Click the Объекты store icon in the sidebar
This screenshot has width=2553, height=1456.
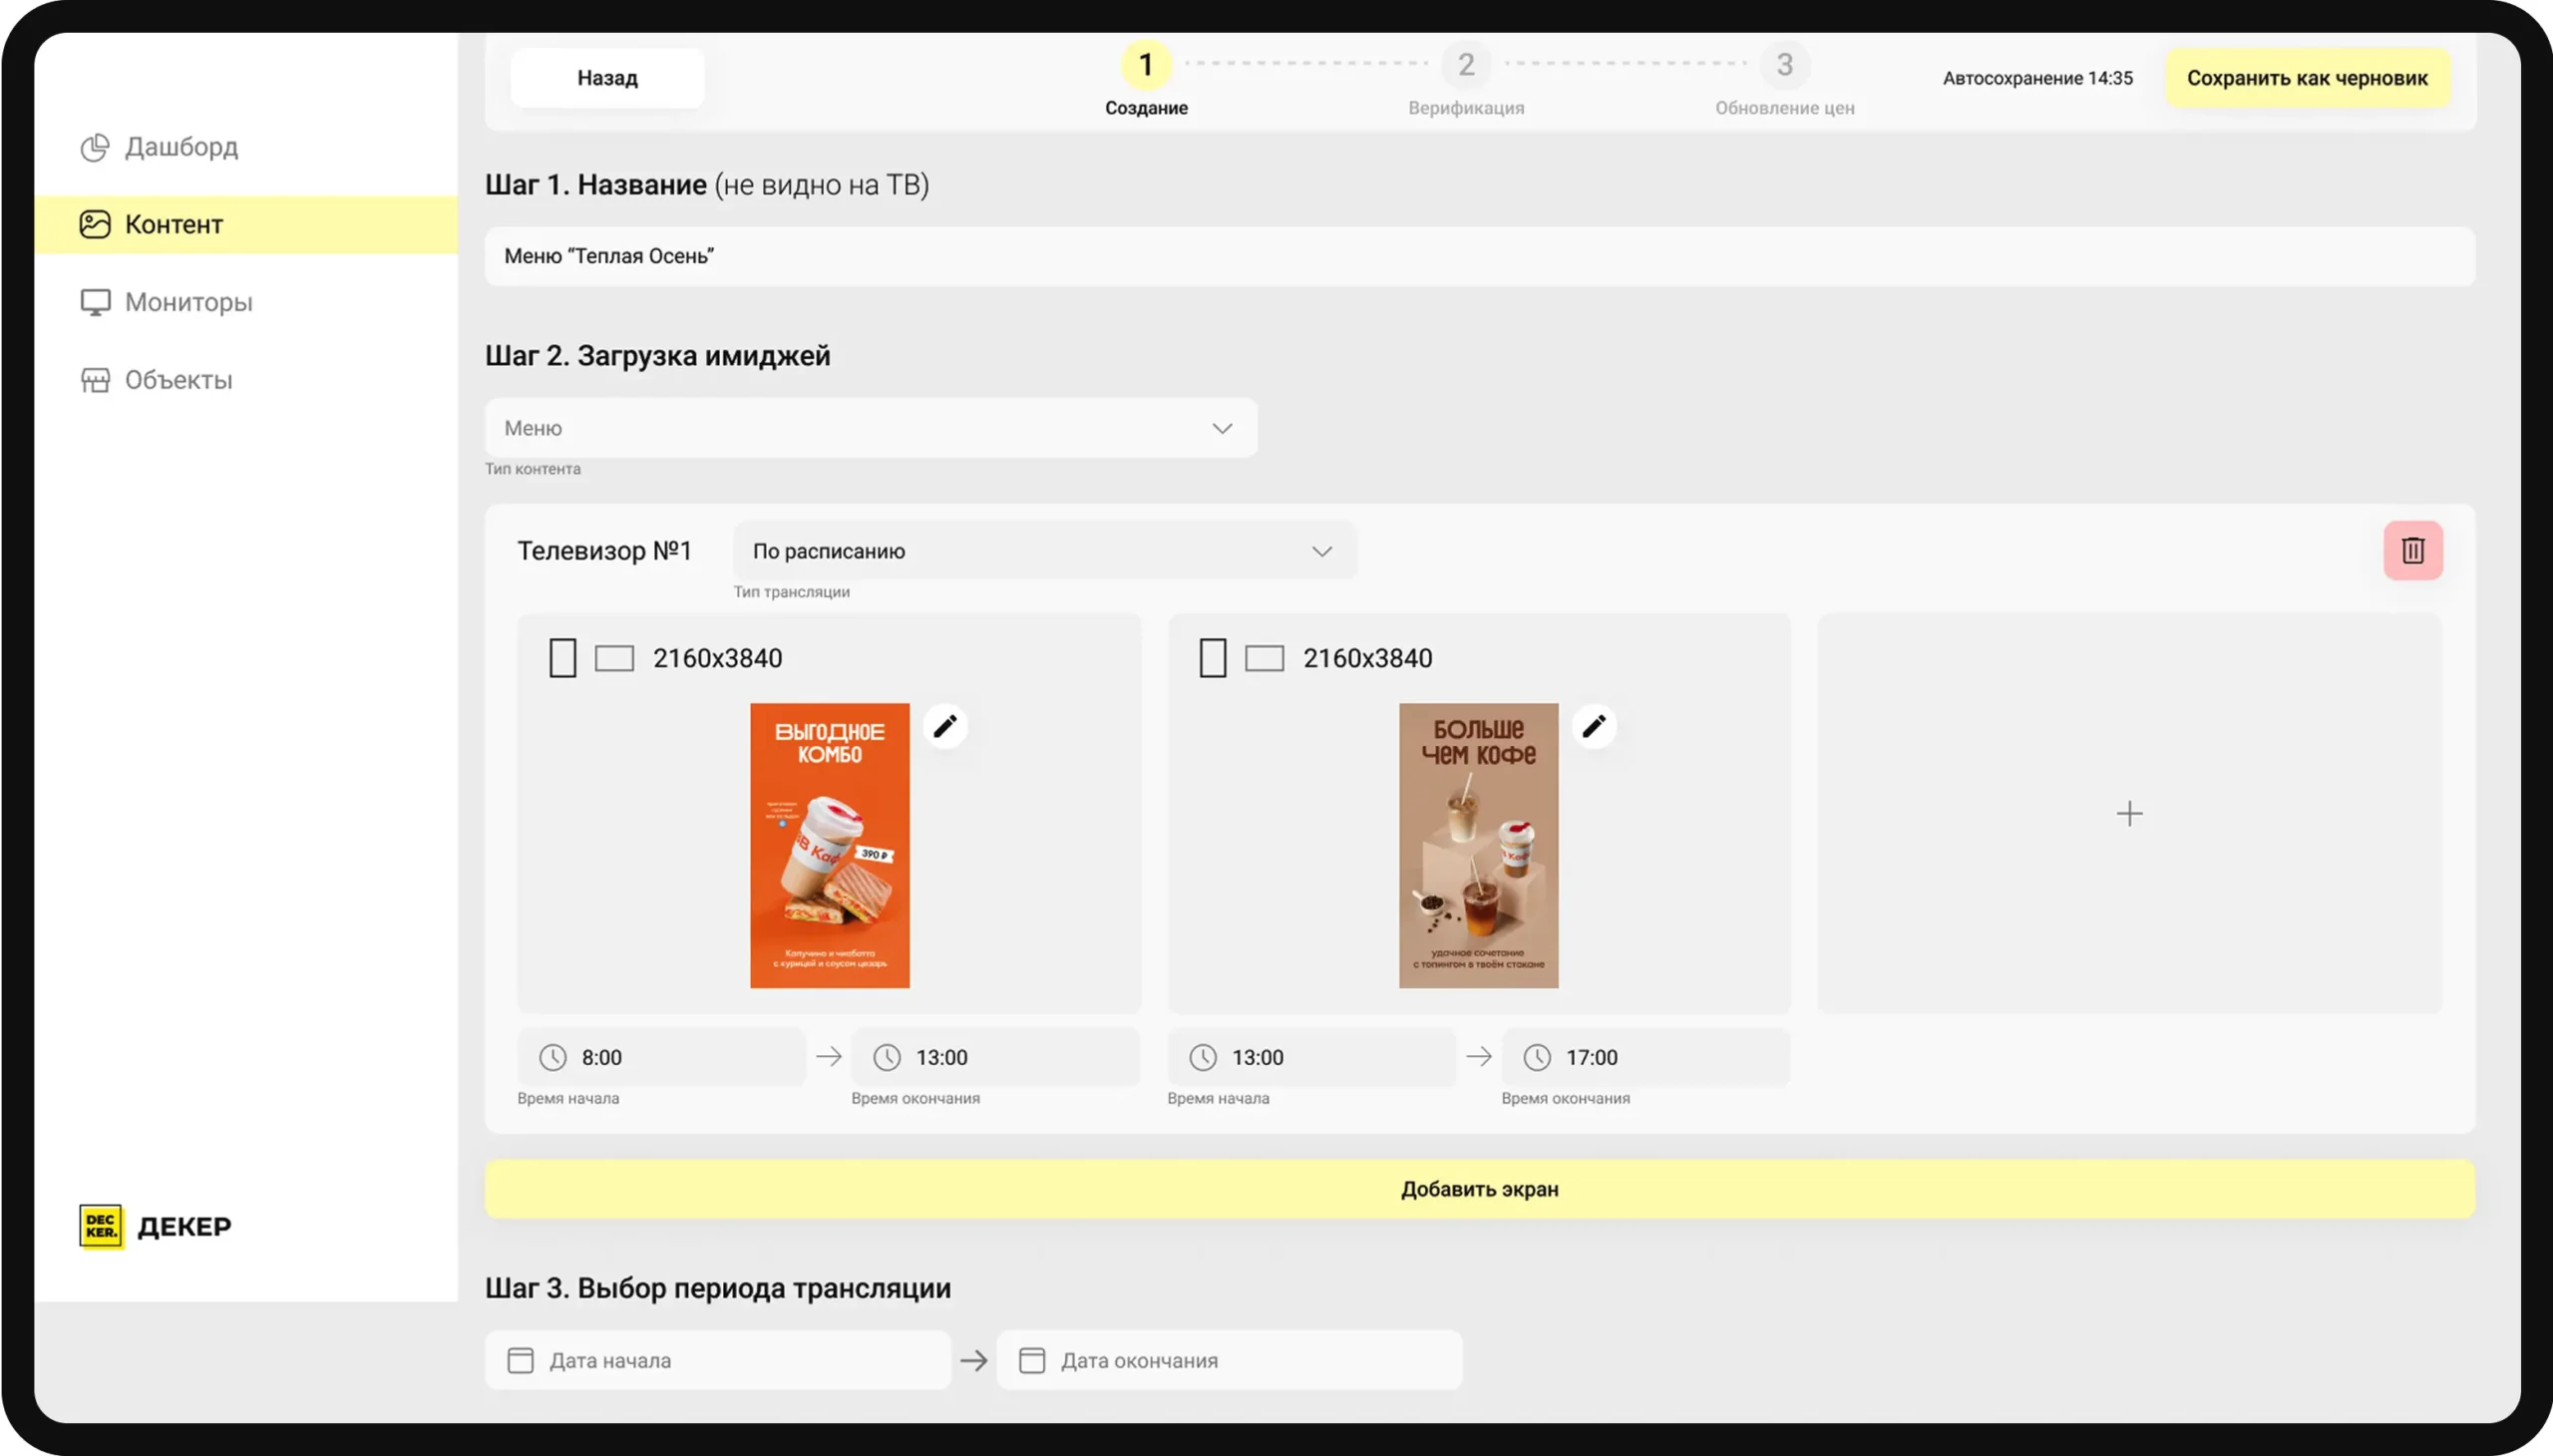pos(95,380)
